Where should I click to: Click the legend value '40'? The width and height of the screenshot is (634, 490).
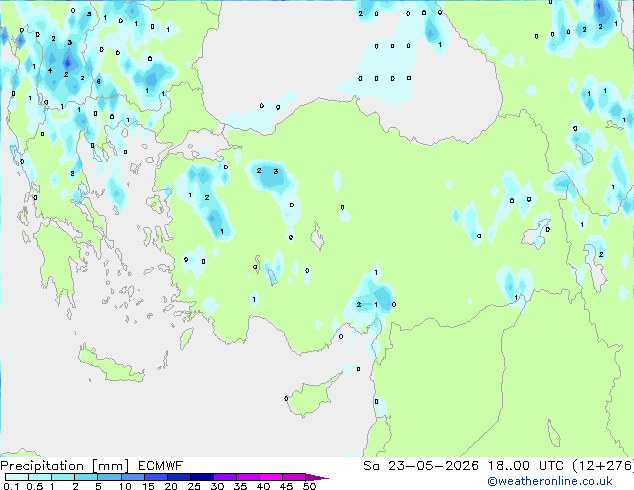coord(263,486)
